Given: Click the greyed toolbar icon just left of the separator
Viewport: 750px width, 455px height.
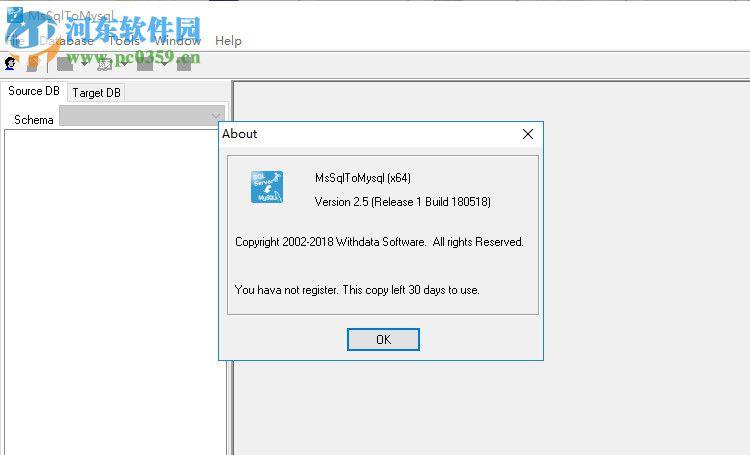Looking at the screenshot, I should pyautogui.click(x=33, y=64).
